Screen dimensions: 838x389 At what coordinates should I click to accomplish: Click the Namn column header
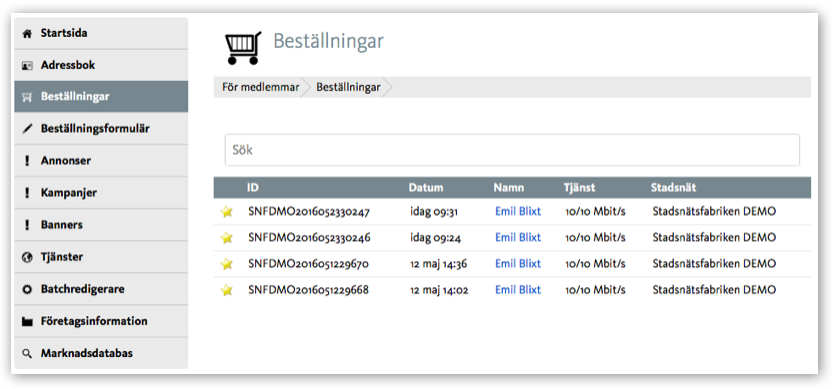click(x=509, y=188)
